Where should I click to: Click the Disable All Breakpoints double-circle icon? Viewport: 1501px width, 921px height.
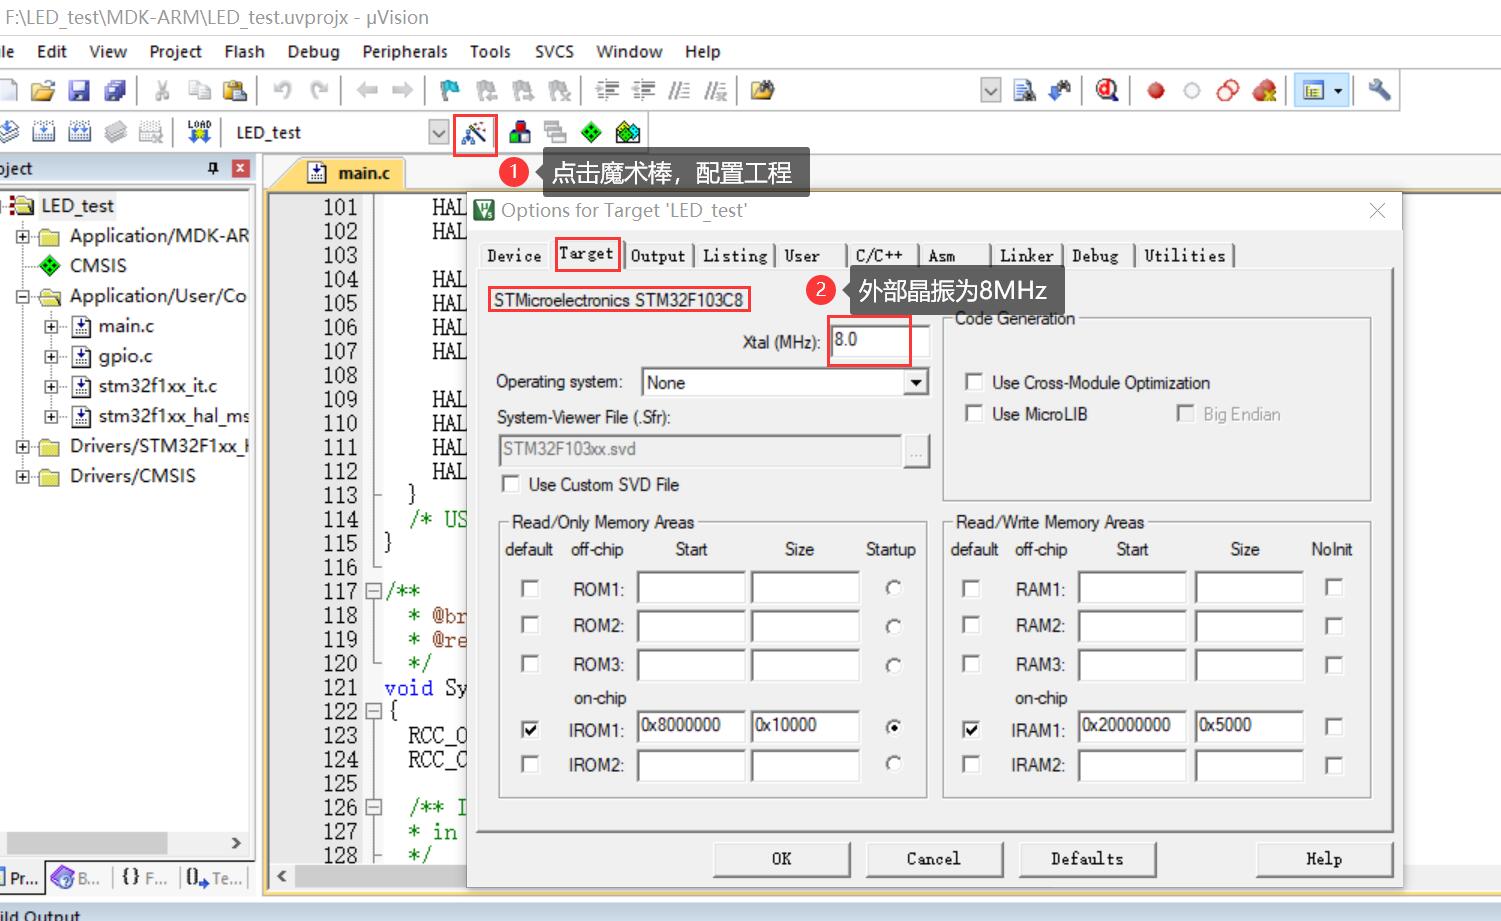coord(1228,91)
